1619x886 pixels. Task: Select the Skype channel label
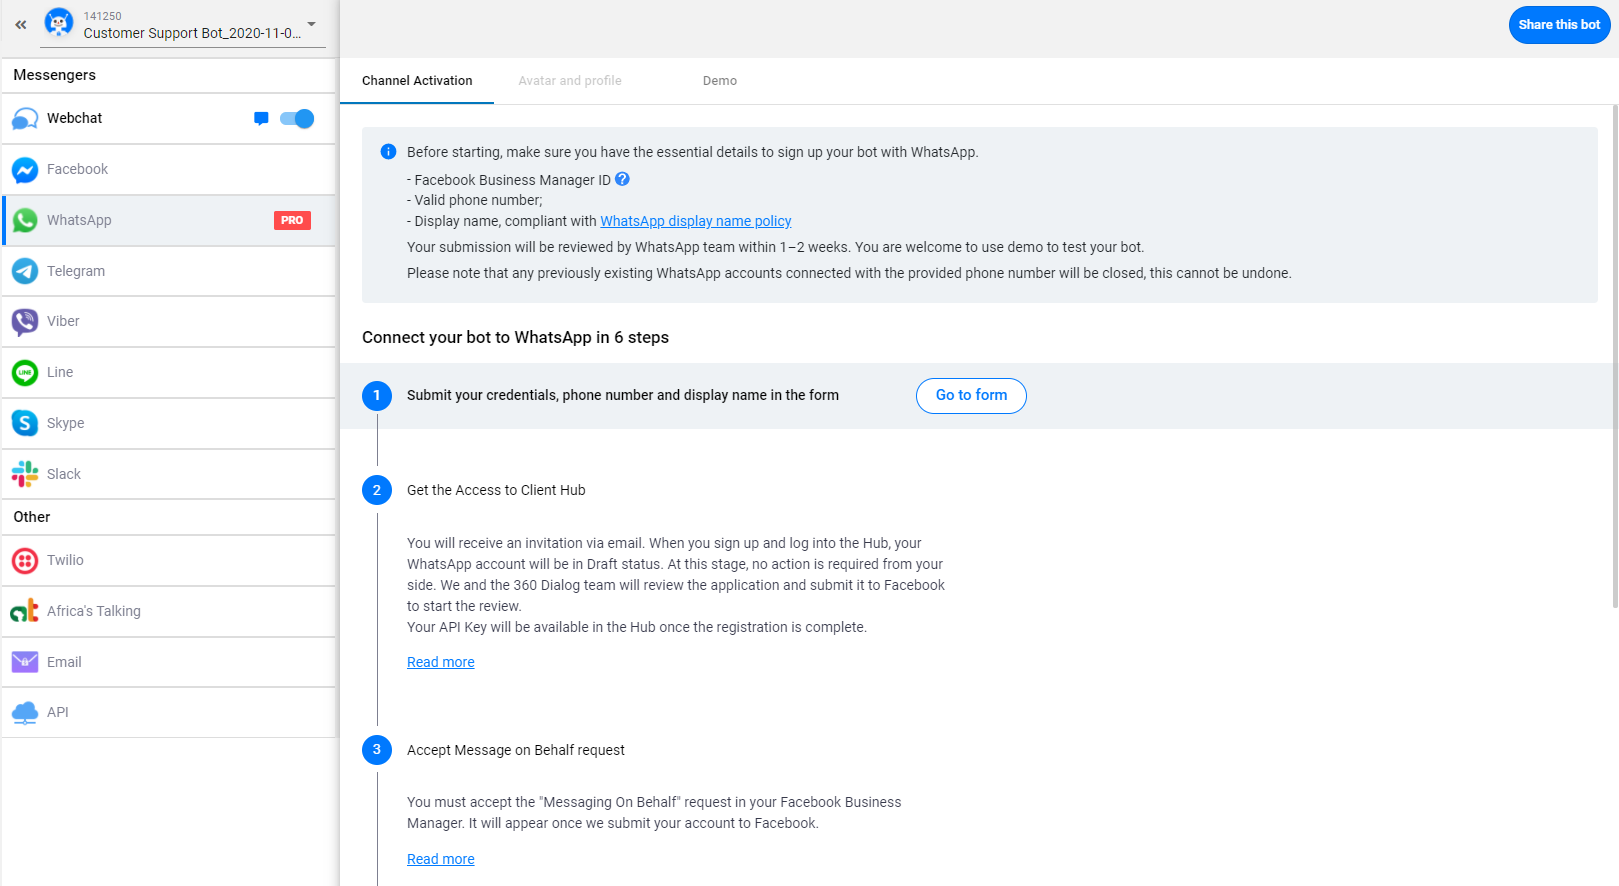coord(66,423)
